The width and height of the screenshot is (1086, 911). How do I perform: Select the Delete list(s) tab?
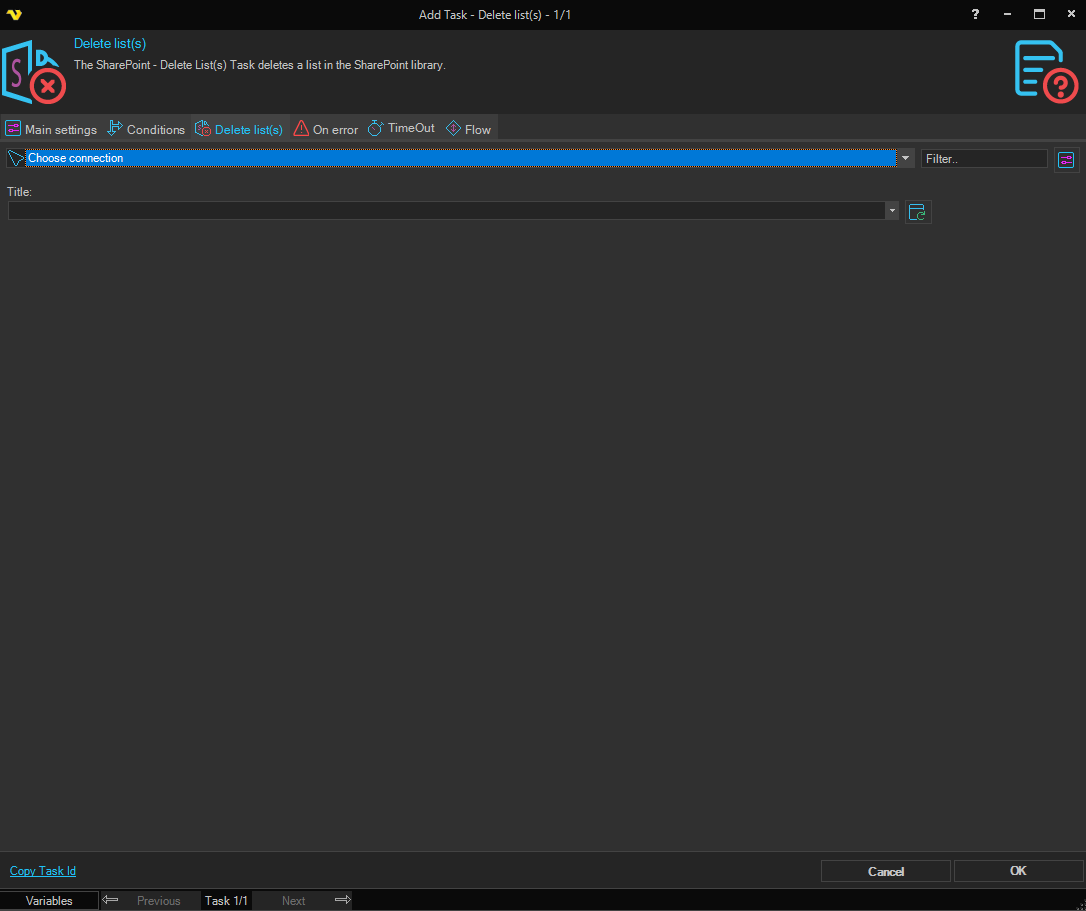coord(239,129)
